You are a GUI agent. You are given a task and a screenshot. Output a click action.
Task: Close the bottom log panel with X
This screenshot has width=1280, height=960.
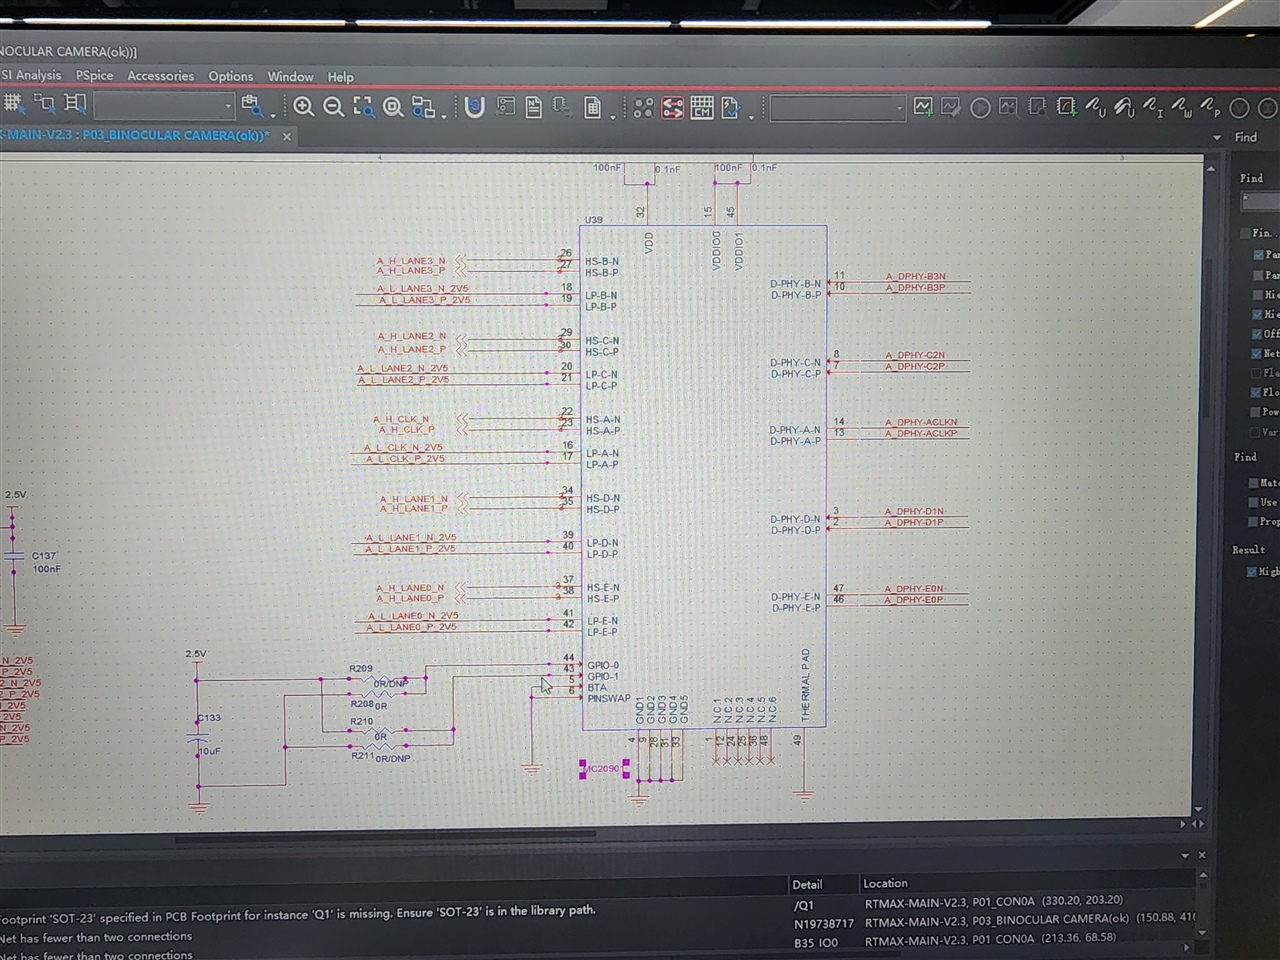tap(1202, 855)
